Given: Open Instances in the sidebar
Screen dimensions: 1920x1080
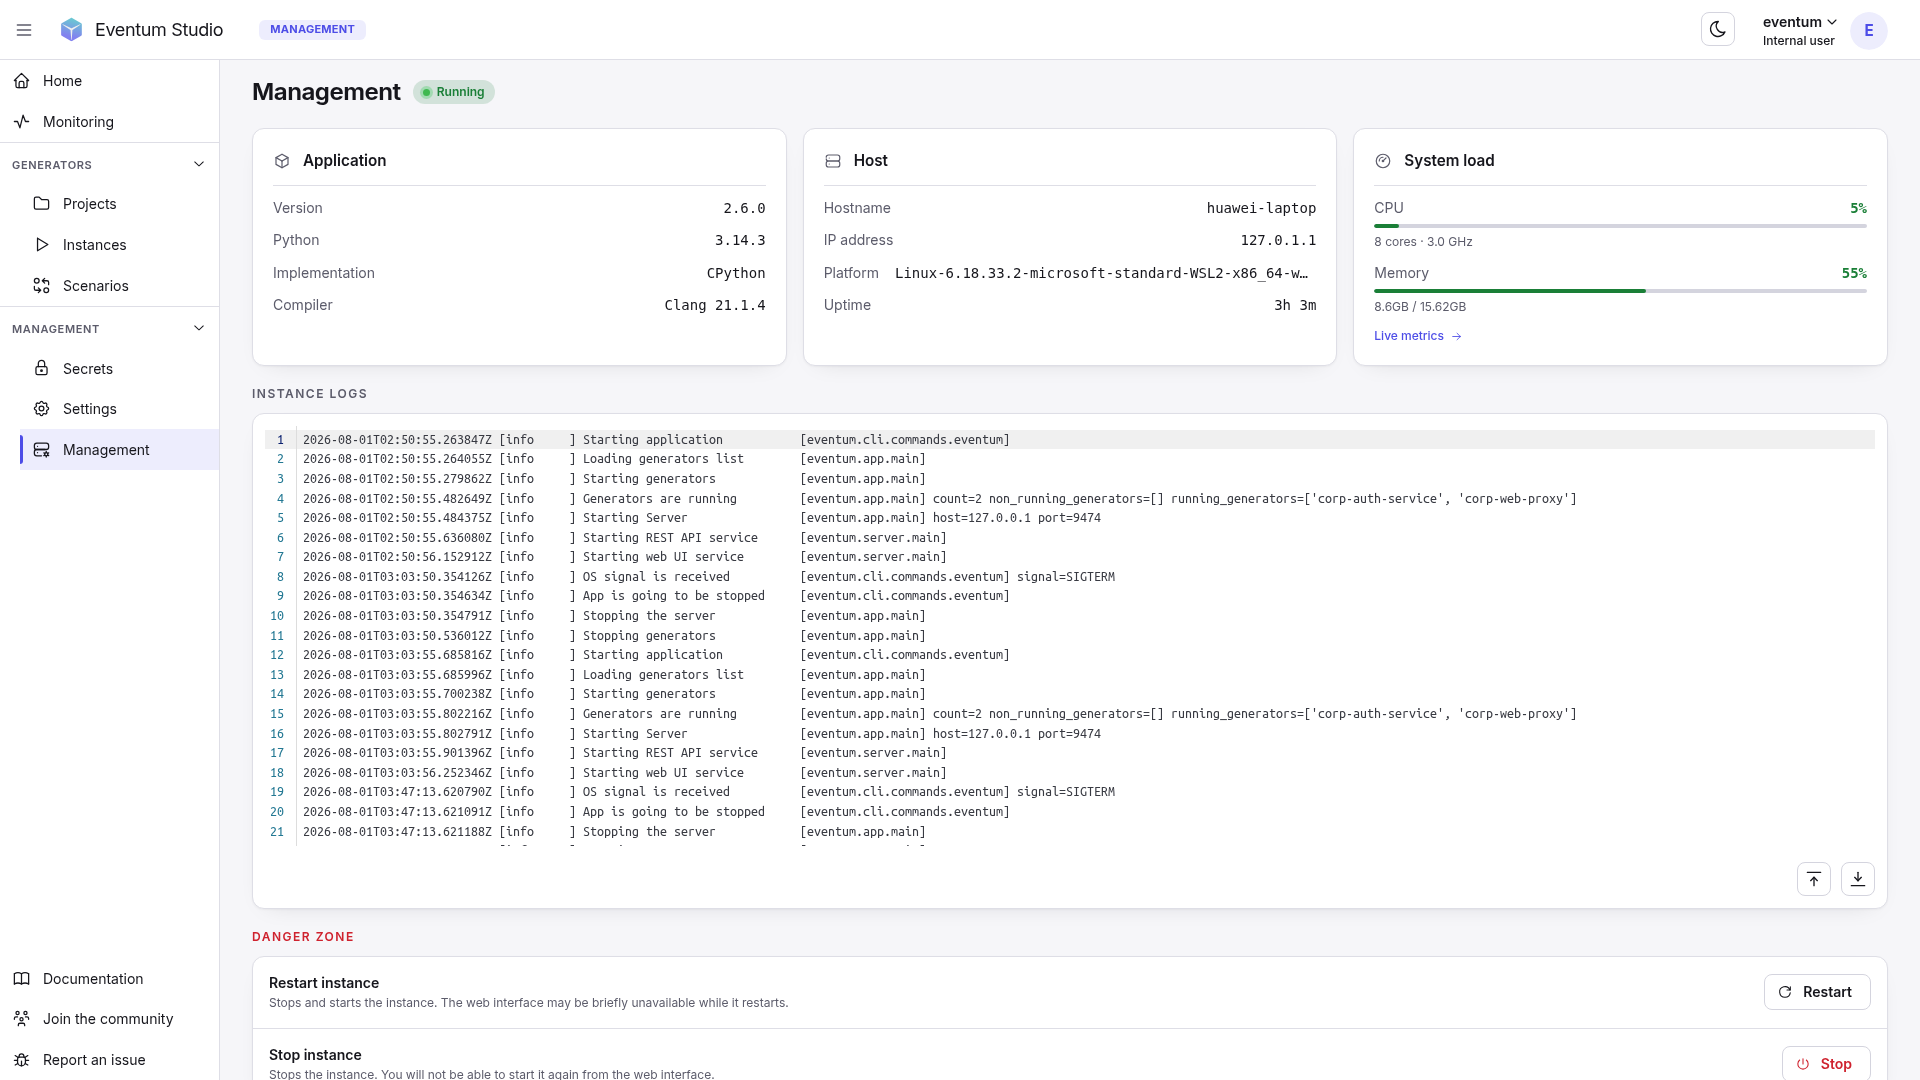Looking at the screenshot, I should coord(119,245).
